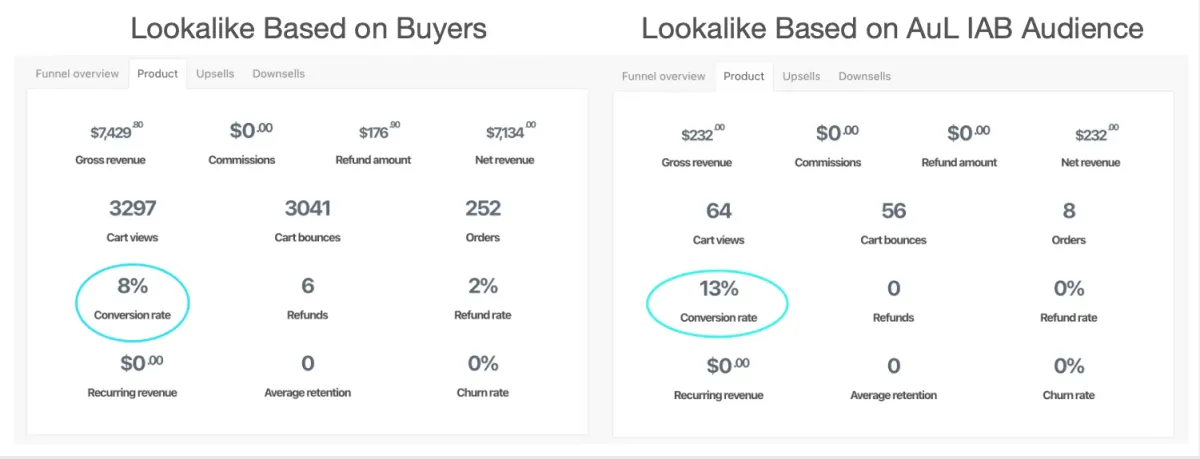This screenshot has width=1200, height=459.
Task: Click the 252 orders stat
Action: (x=482, y=209)
